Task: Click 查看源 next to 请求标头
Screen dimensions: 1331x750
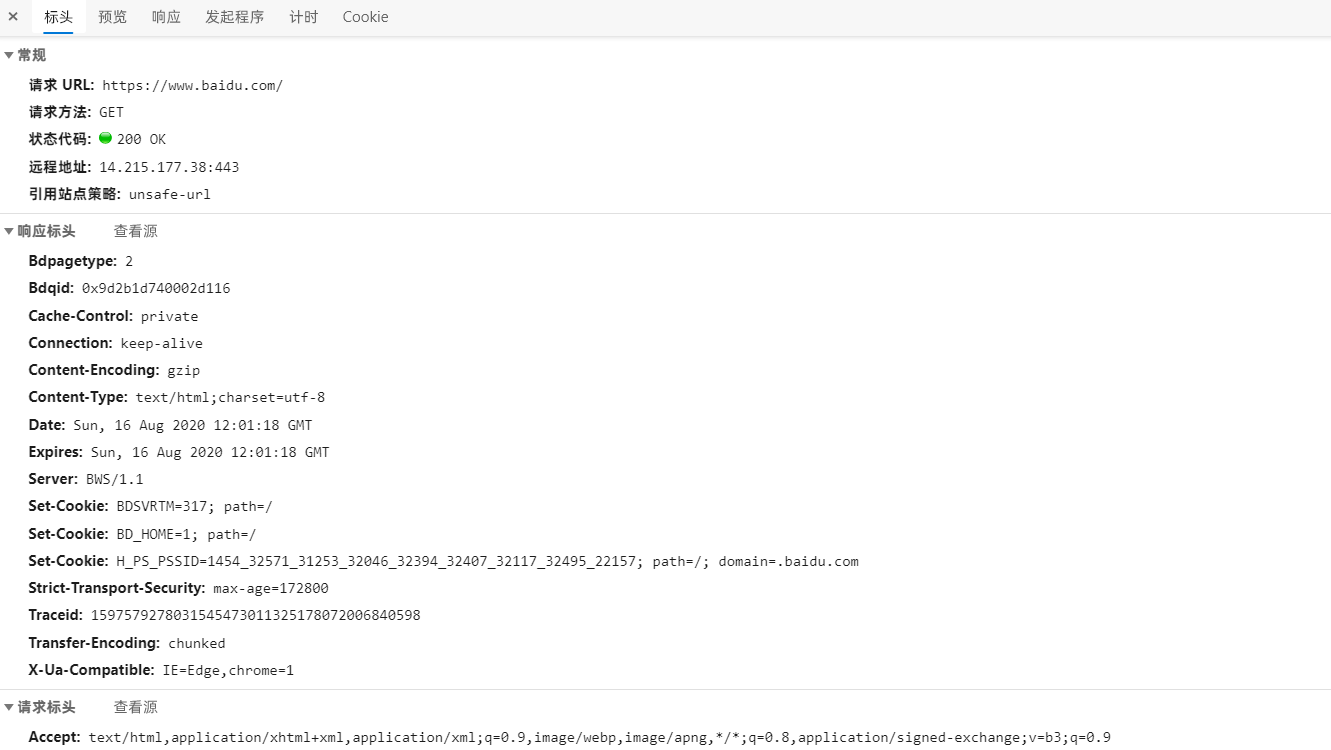Action: [135, 707]
